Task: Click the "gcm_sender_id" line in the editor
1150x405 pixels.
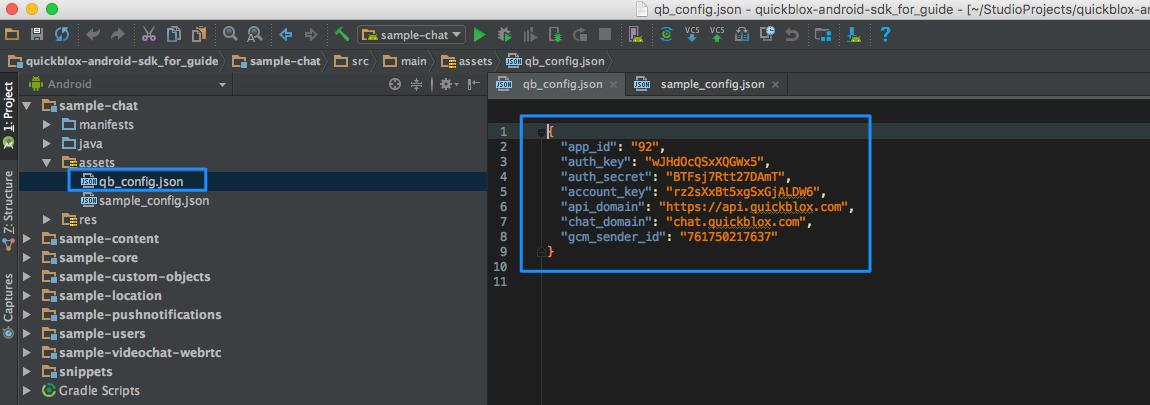Action: tap(669, 236)
